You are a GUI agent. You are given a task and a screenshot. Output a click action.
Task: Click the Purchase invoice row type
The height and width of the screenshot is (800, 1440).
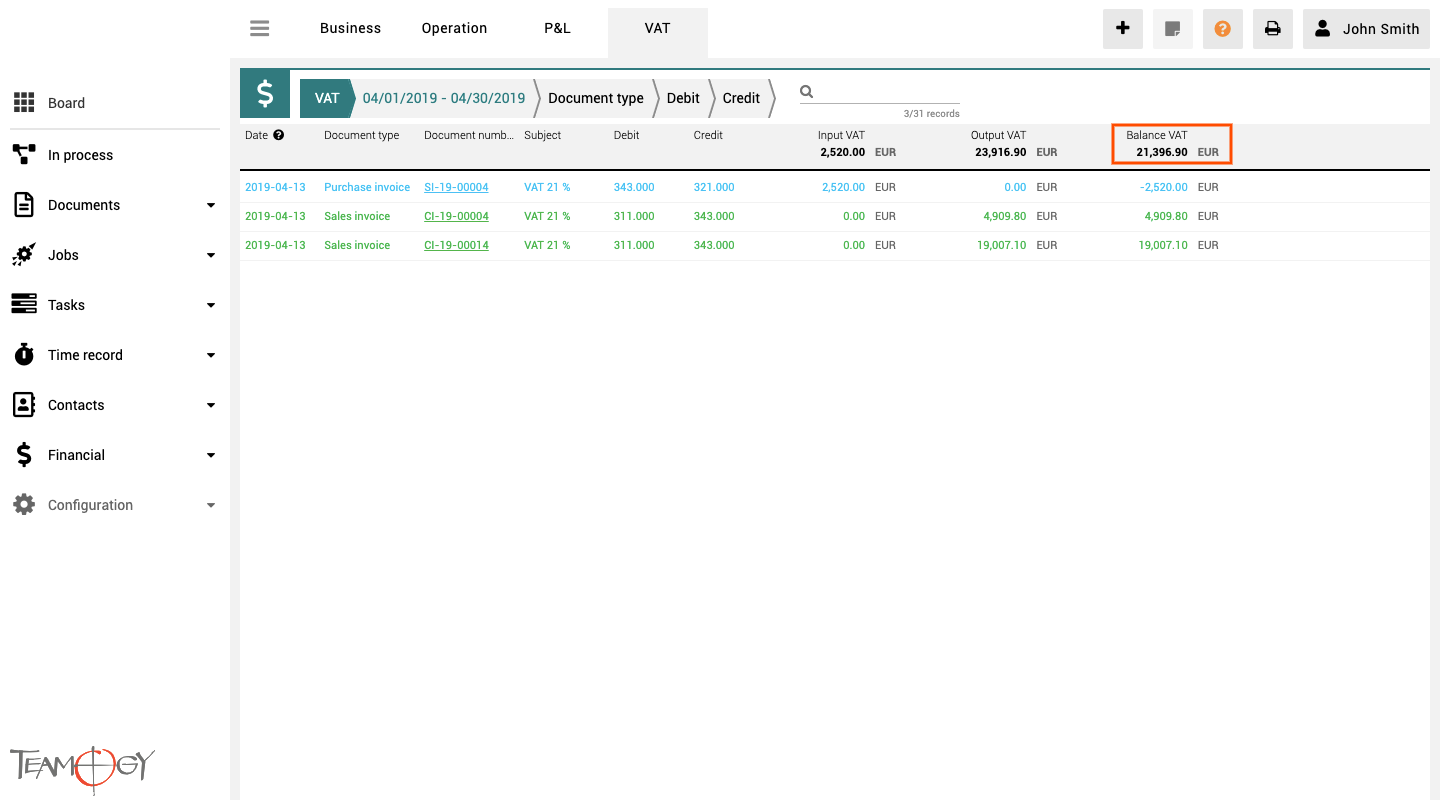(x=367, y=187)
